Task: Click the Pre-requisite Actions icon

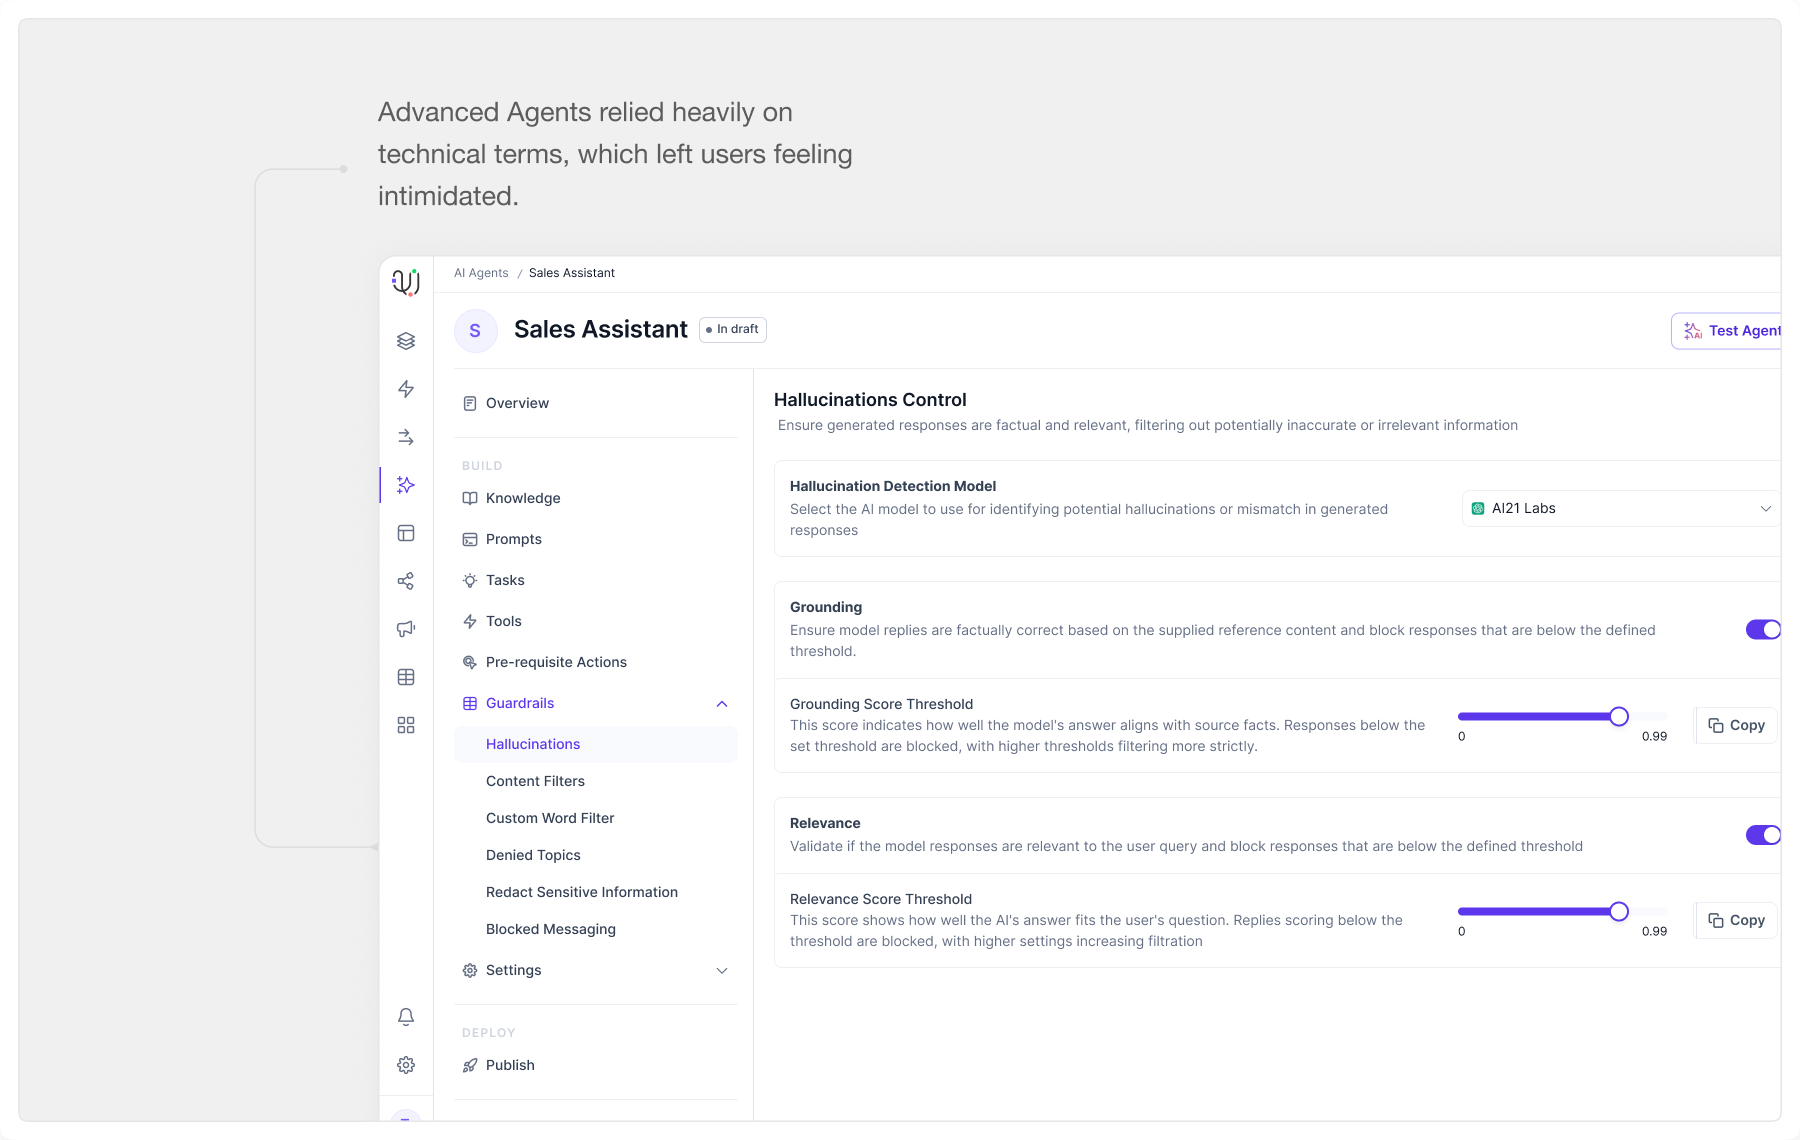Action: pyautogui.click(x=470, y=662)
